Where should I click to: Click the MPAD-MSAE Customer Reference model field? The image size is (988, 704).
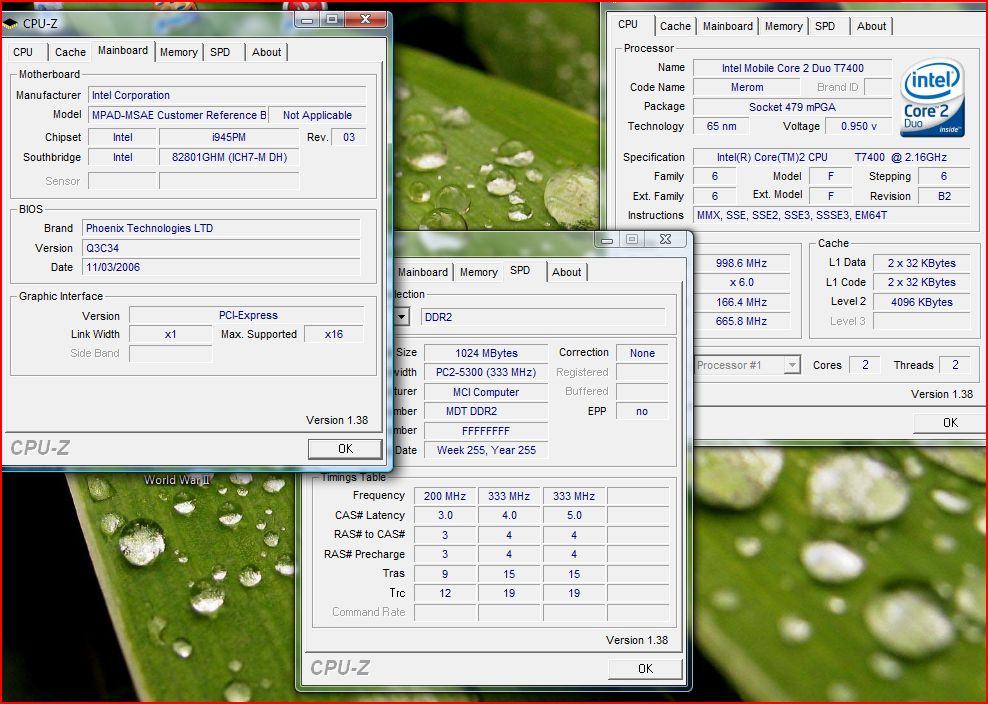click(178, 115)
